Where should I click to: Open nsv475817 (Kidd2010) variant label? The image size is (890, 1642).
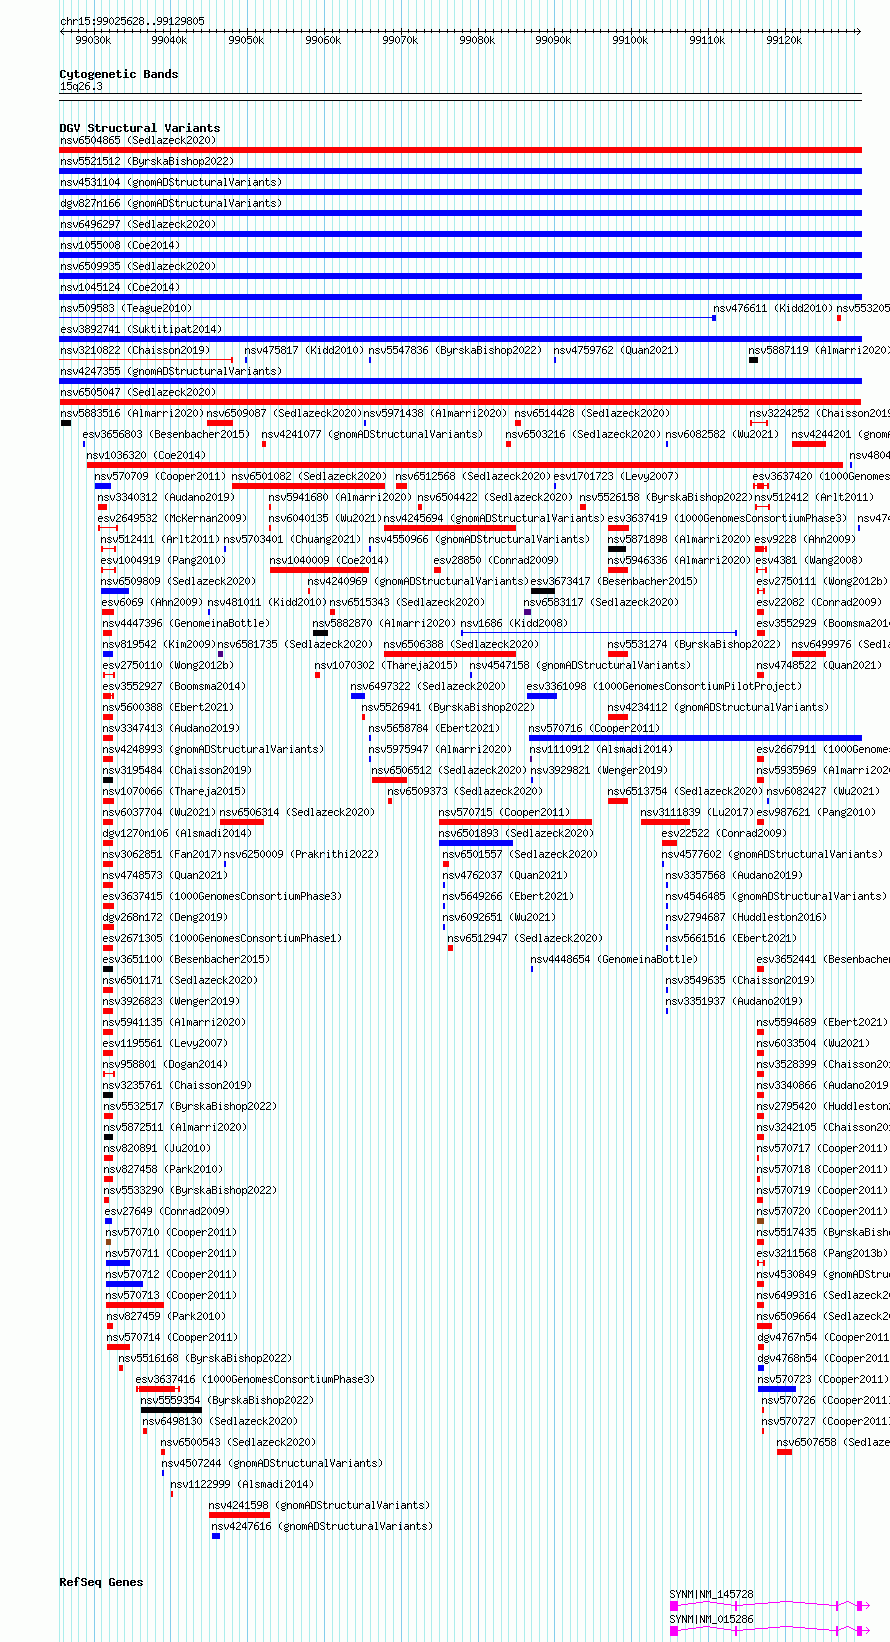point(304,350)
